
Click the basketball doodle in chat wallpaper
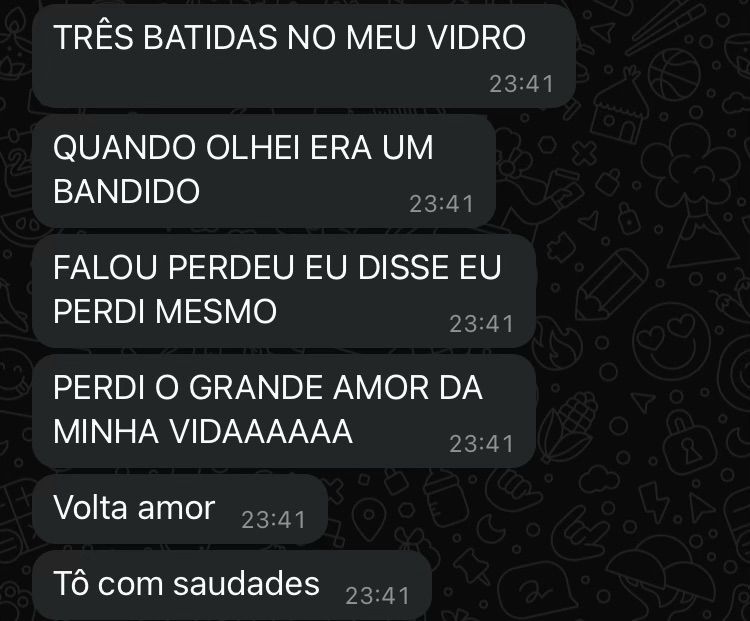(x=674, y=73)
